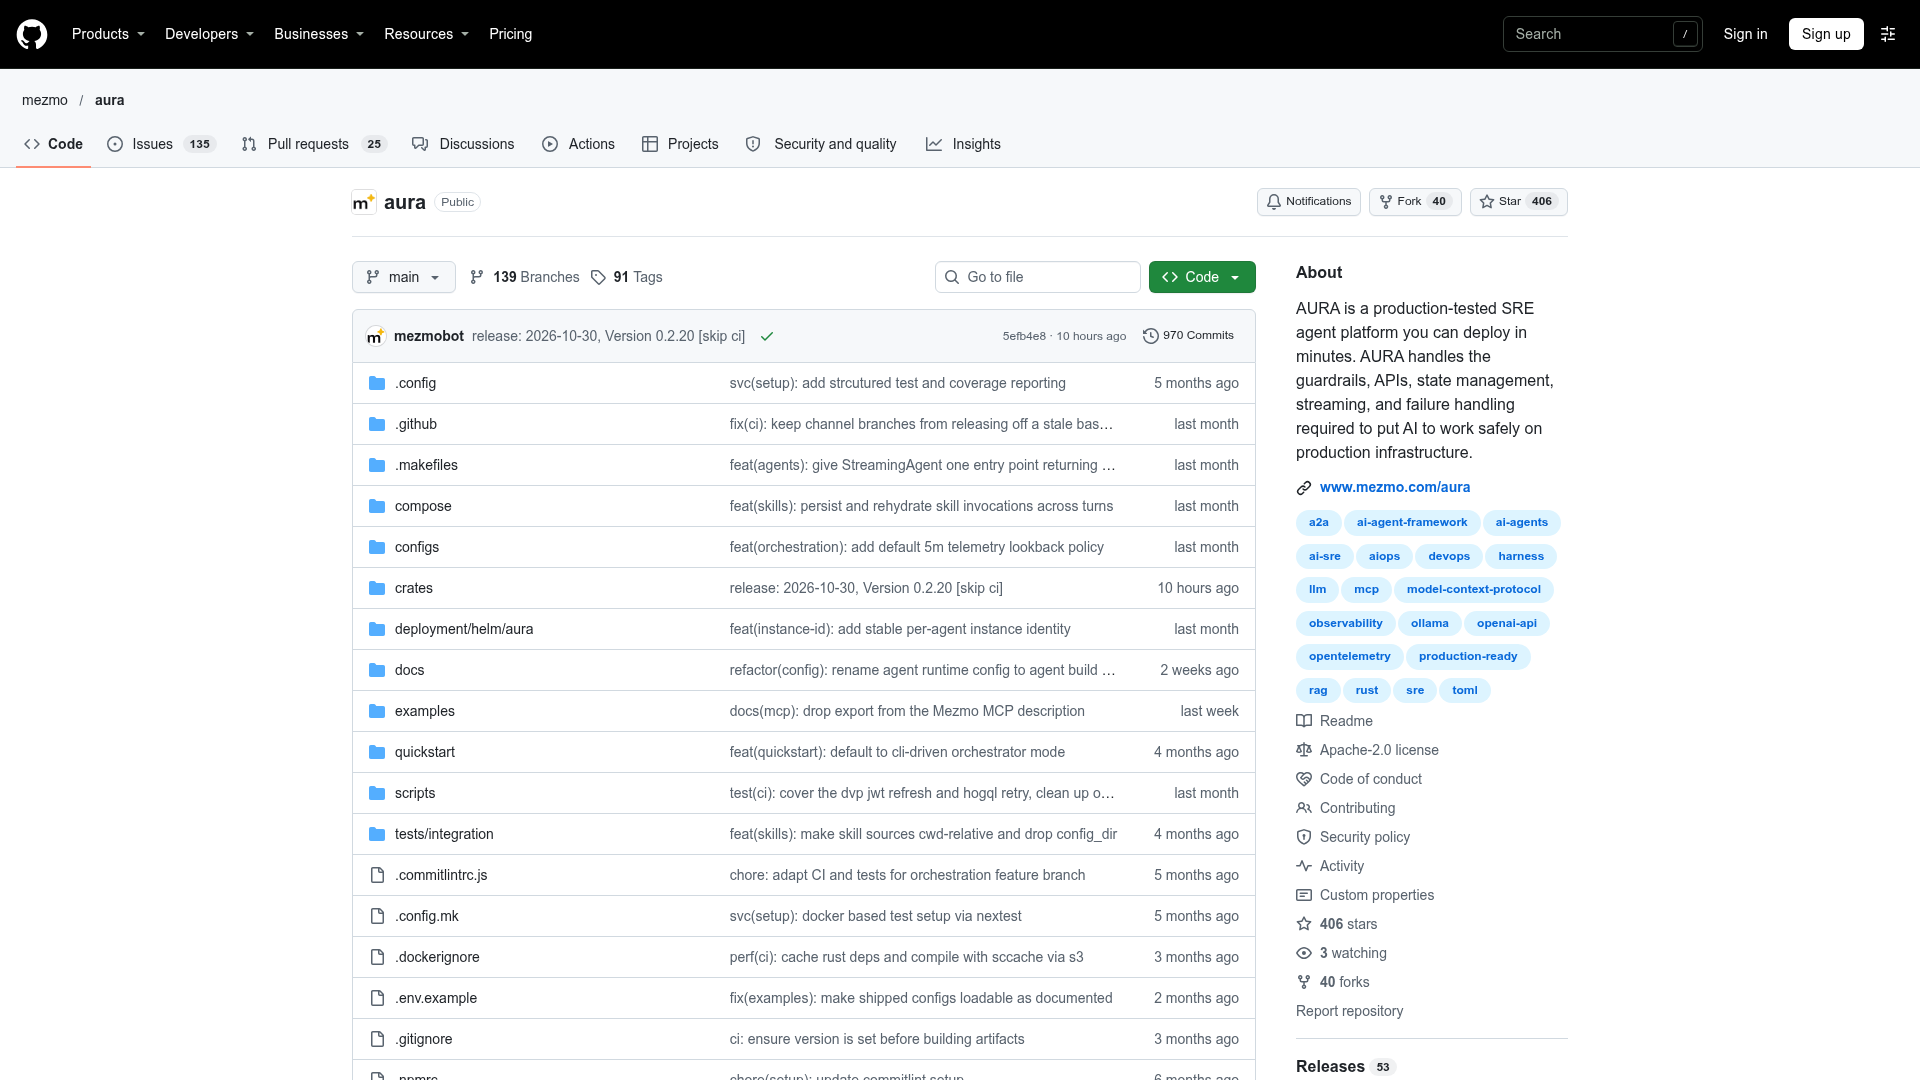Click the crates folder icon
This screenshot has width=1920, height=1080.
[x=377, y=588]
